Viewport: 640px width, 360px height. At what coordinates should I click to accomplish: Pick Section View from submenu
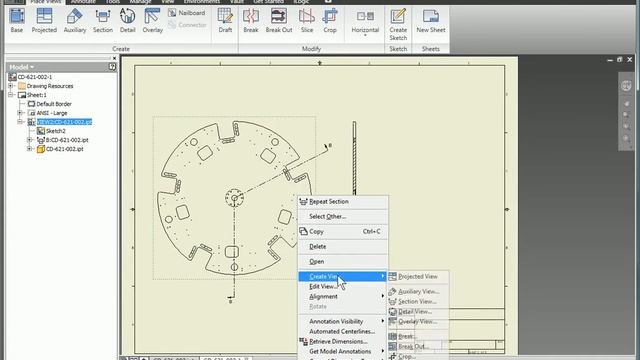click(418, 302)
